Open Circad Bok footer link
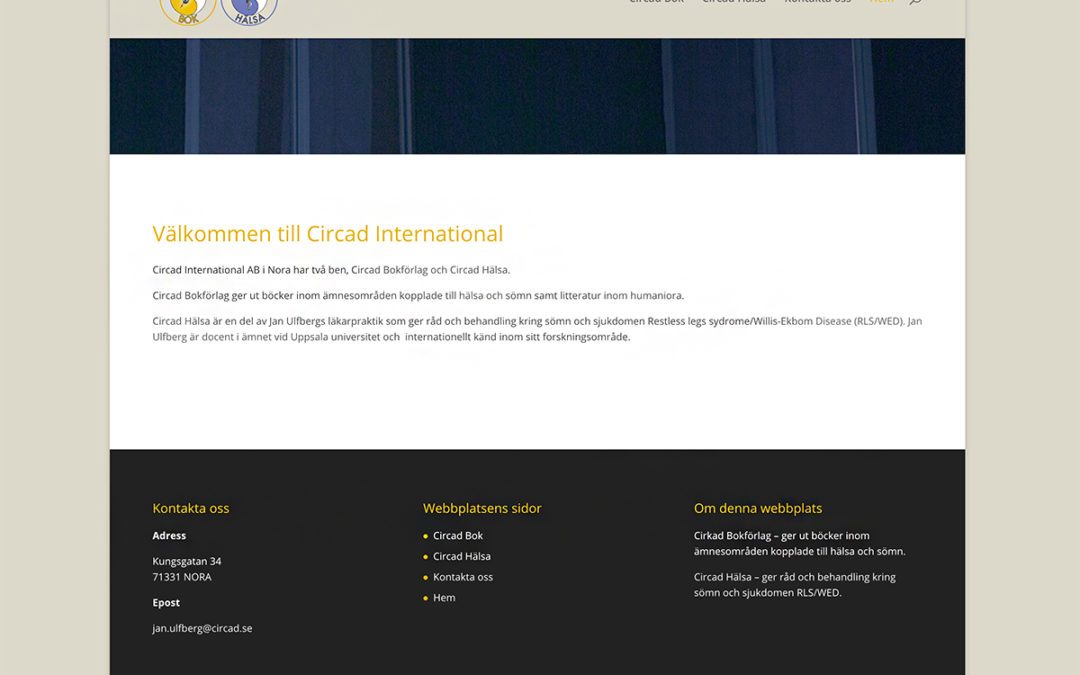1080x675 pixels. coord(457,535)
